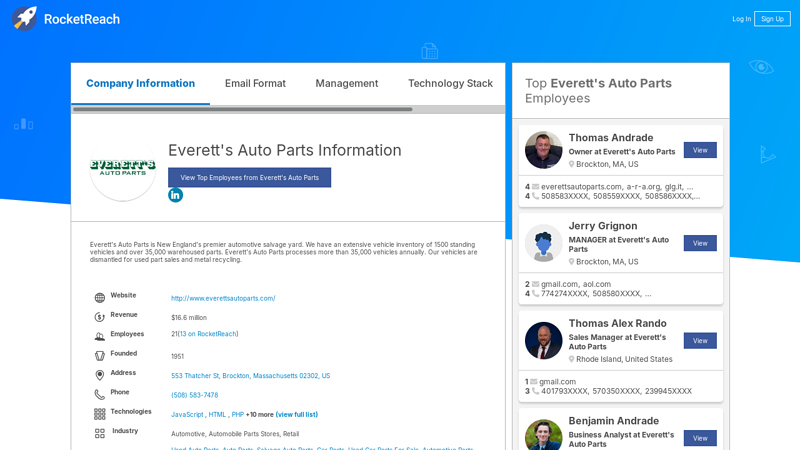This screenshot has width=800, height=450.
Task: View Jerry Grignon's profile
Action: pyautogui.click(x=700, y=243)
